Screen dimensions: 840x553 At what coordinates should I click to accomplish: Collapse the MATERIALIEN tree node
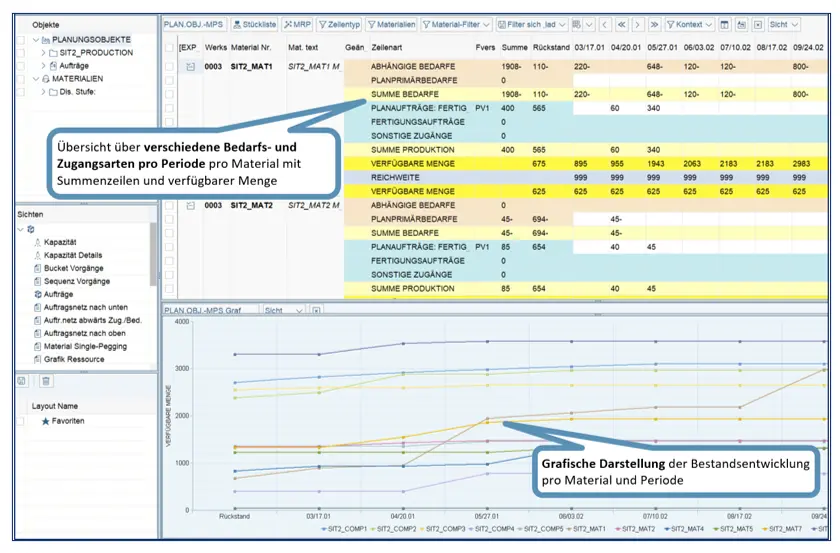pyautogui.click(x=36, y=79)
